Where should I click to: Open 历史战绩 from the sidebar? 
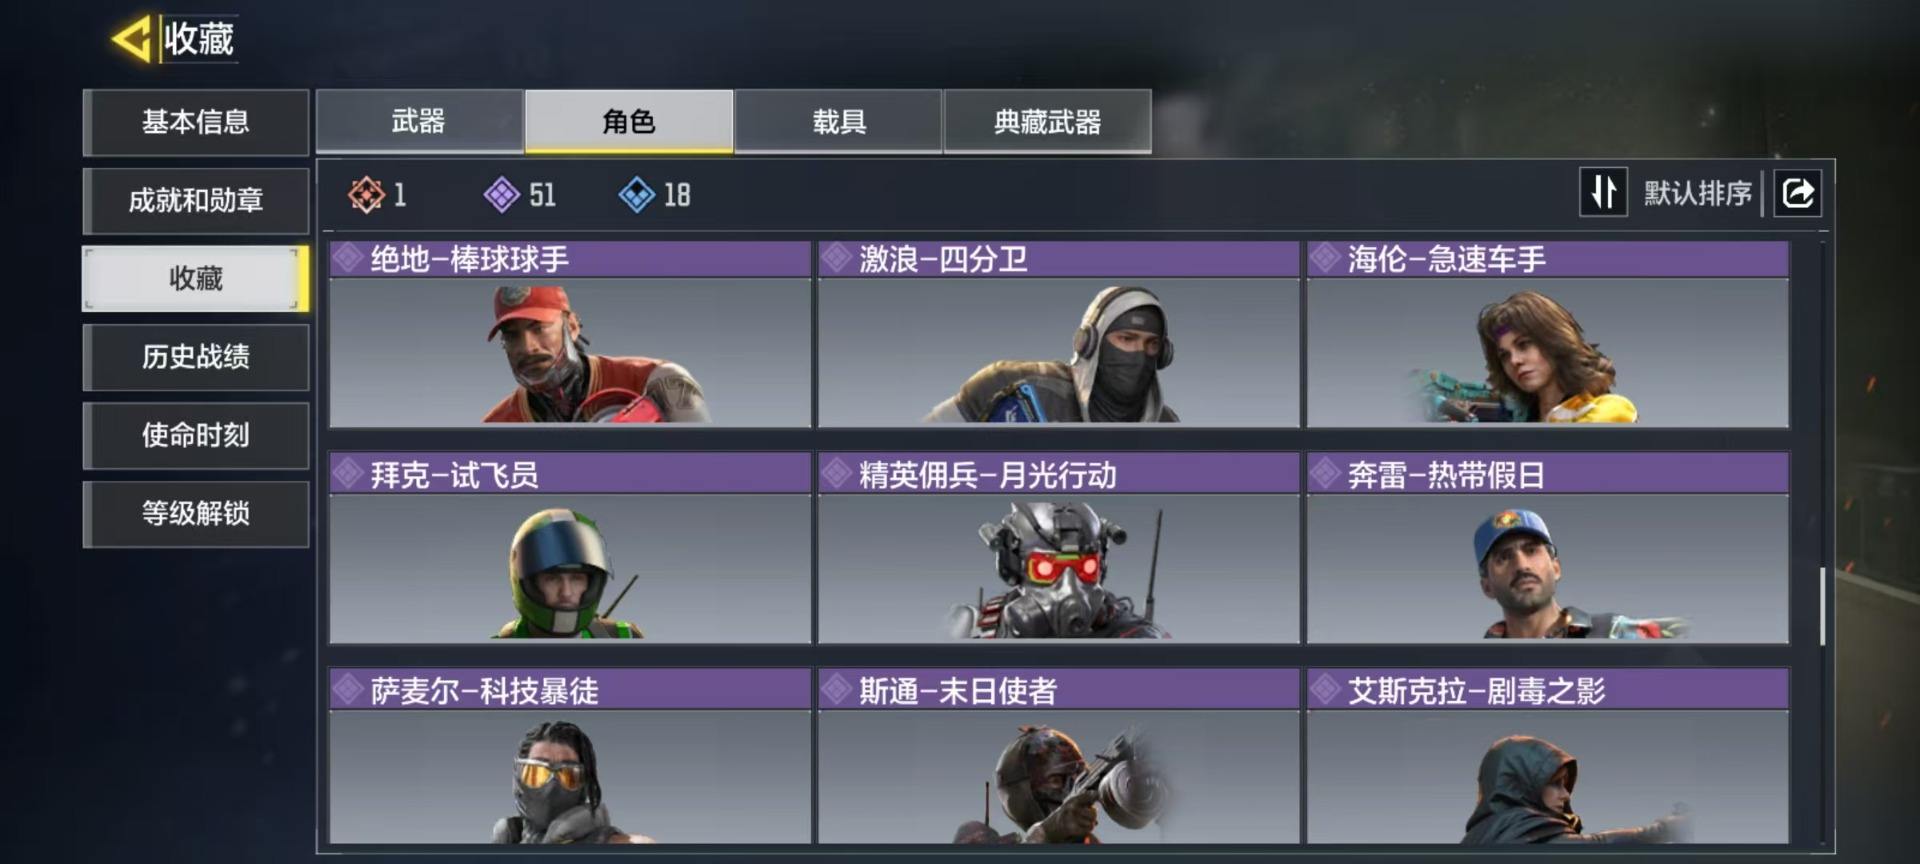point(196,357)
